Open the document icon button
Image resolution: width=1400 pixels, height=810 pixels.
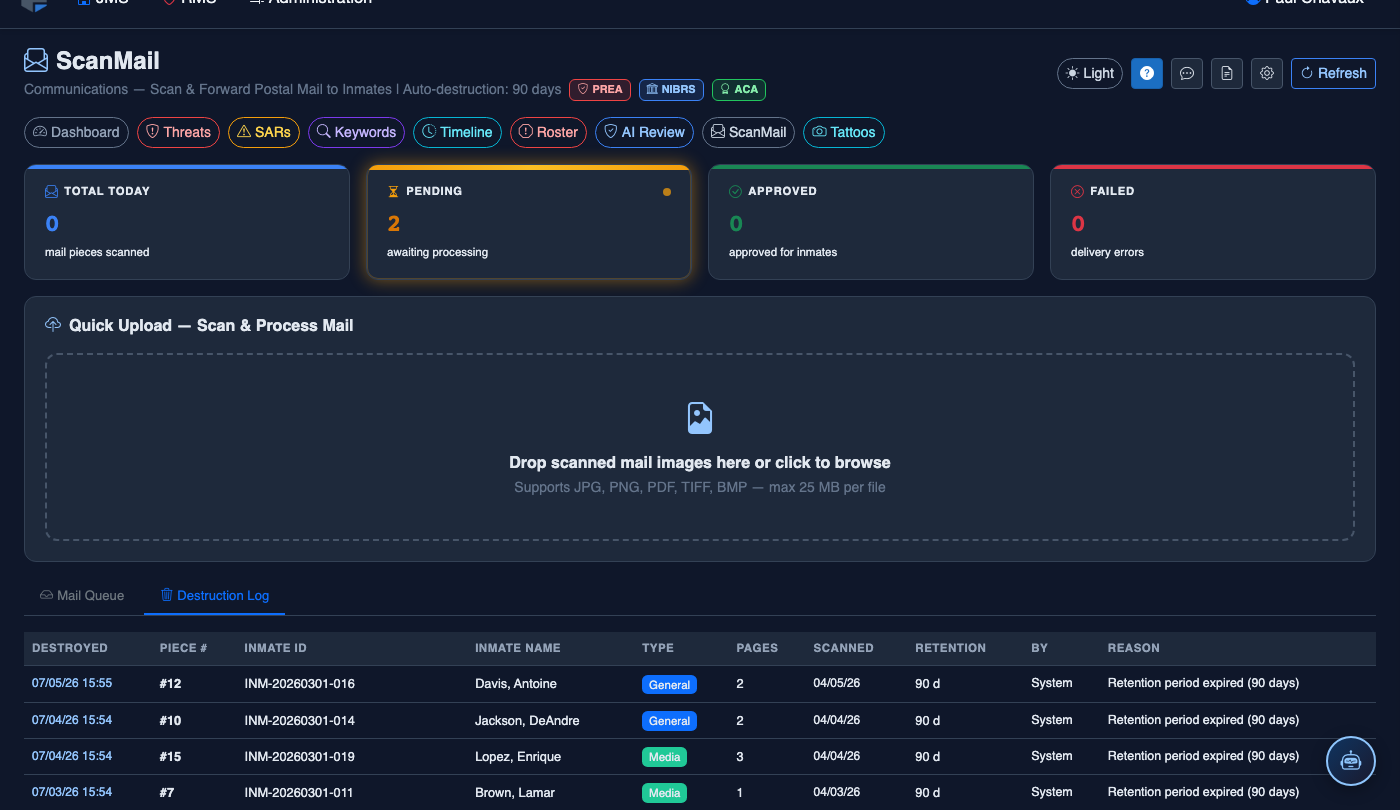pyautogui.click(x=1227, y=73)
